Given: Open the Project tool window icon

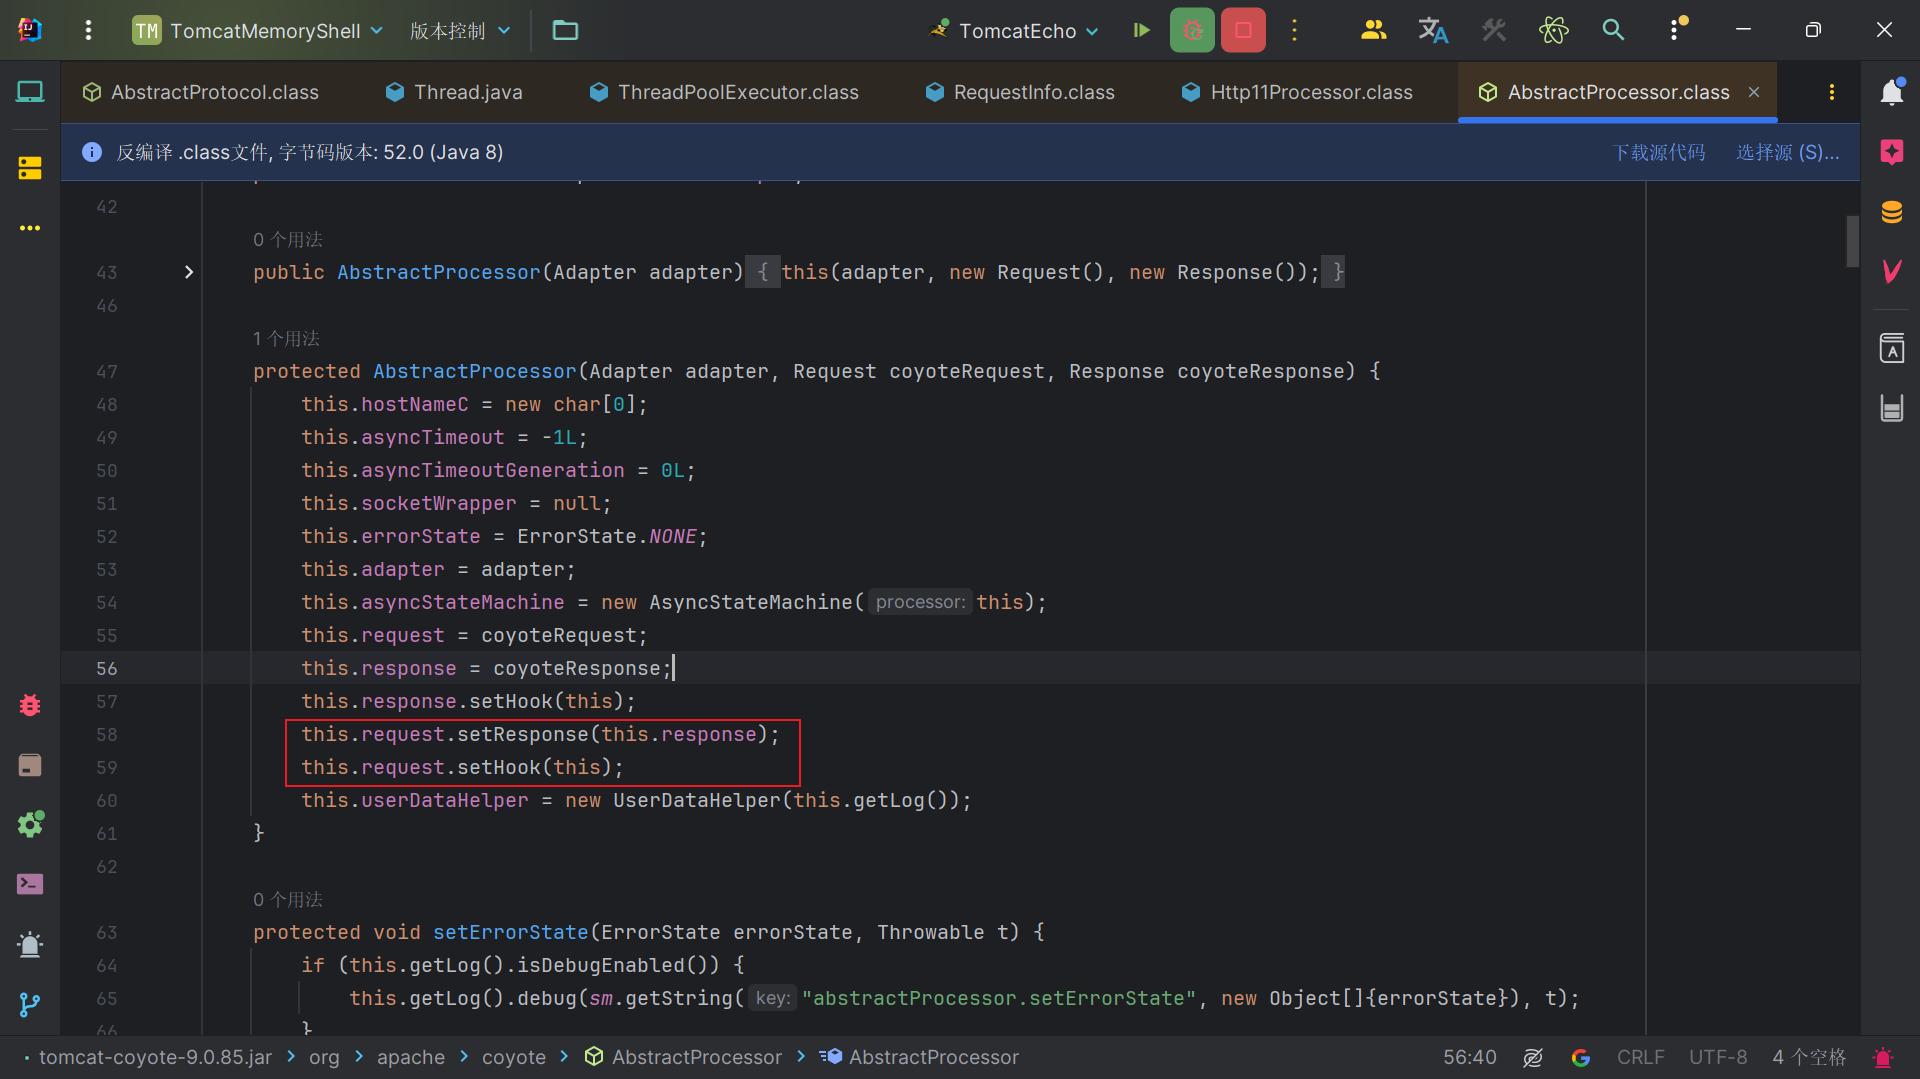Looking at the screenshot, I should pos(30,92).
